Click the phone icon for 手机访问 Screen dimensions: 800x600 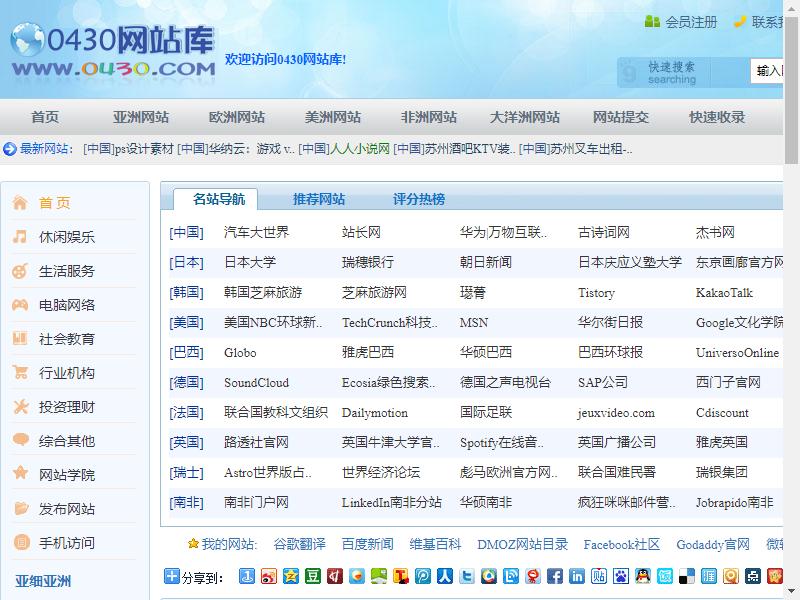pyautogui.click(x=21, y=542)
